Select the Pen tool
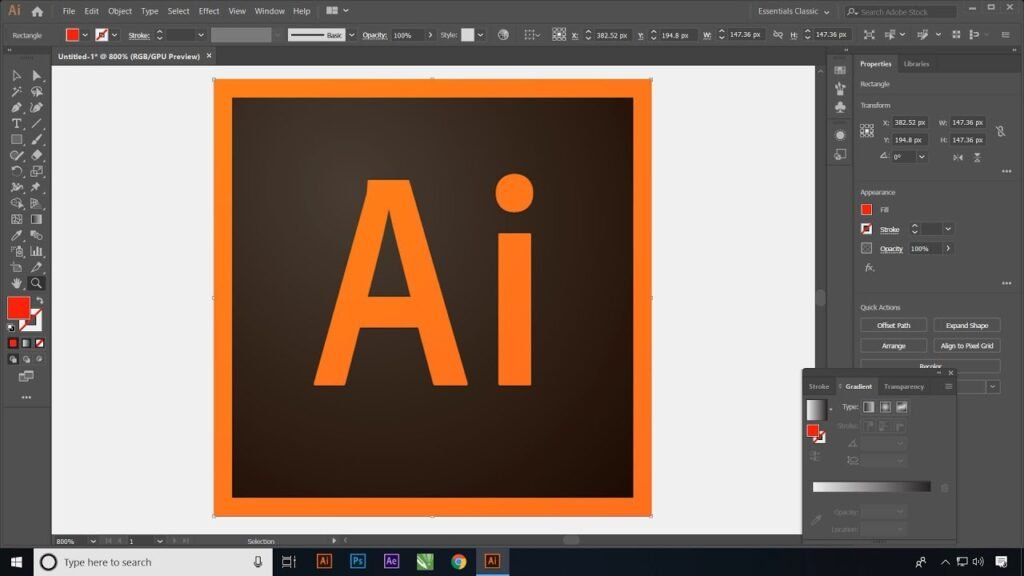 pyautogui.click(x=16, y=108)
